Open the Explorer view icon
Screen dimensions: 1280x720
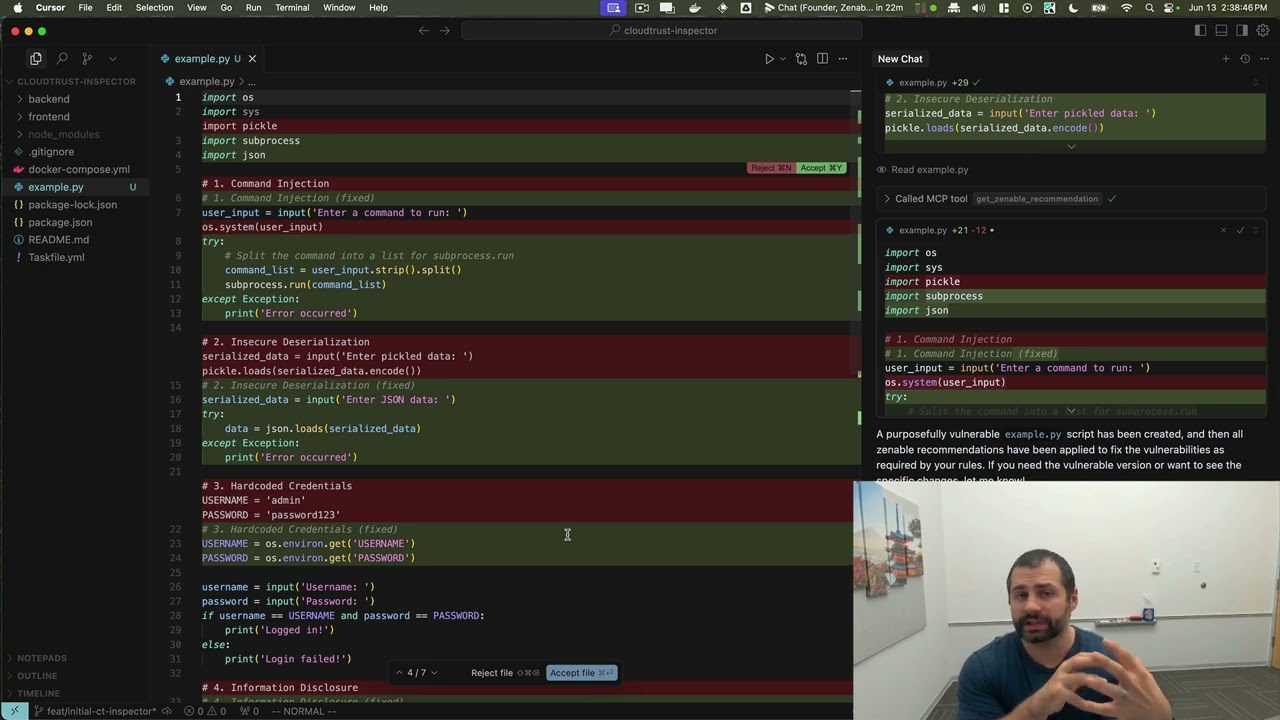[36, 59]
